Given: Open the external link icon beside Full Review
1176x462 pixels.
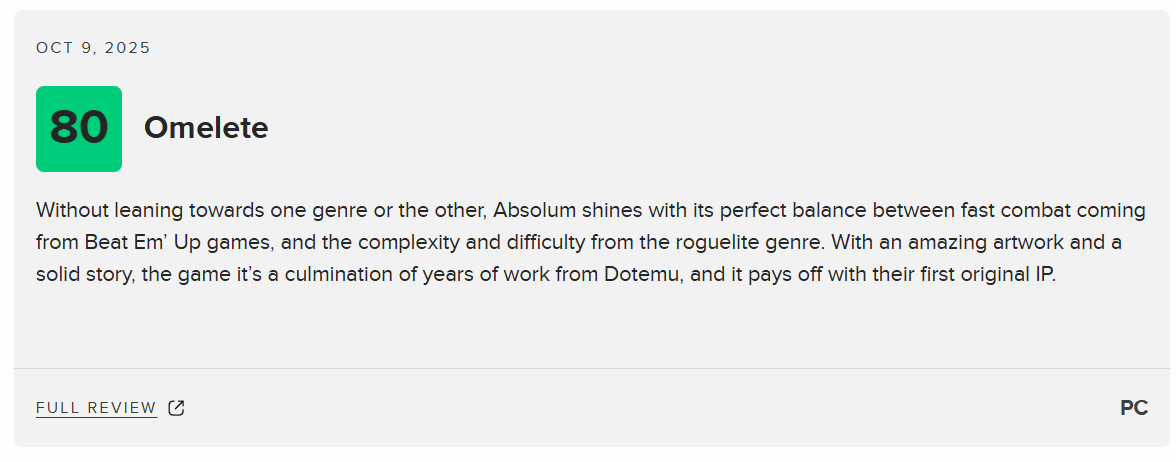Looking at the screenshot, I should click(176, 408).
